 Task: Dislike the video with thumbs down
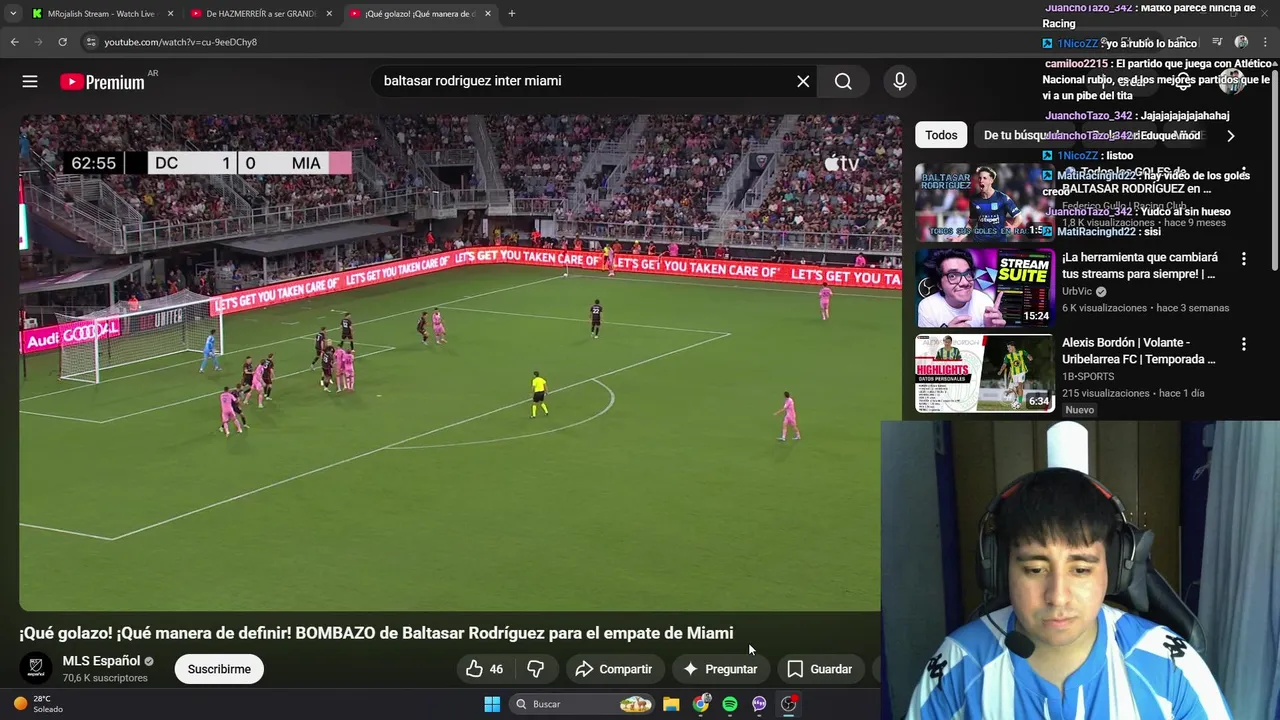(536, 669)
